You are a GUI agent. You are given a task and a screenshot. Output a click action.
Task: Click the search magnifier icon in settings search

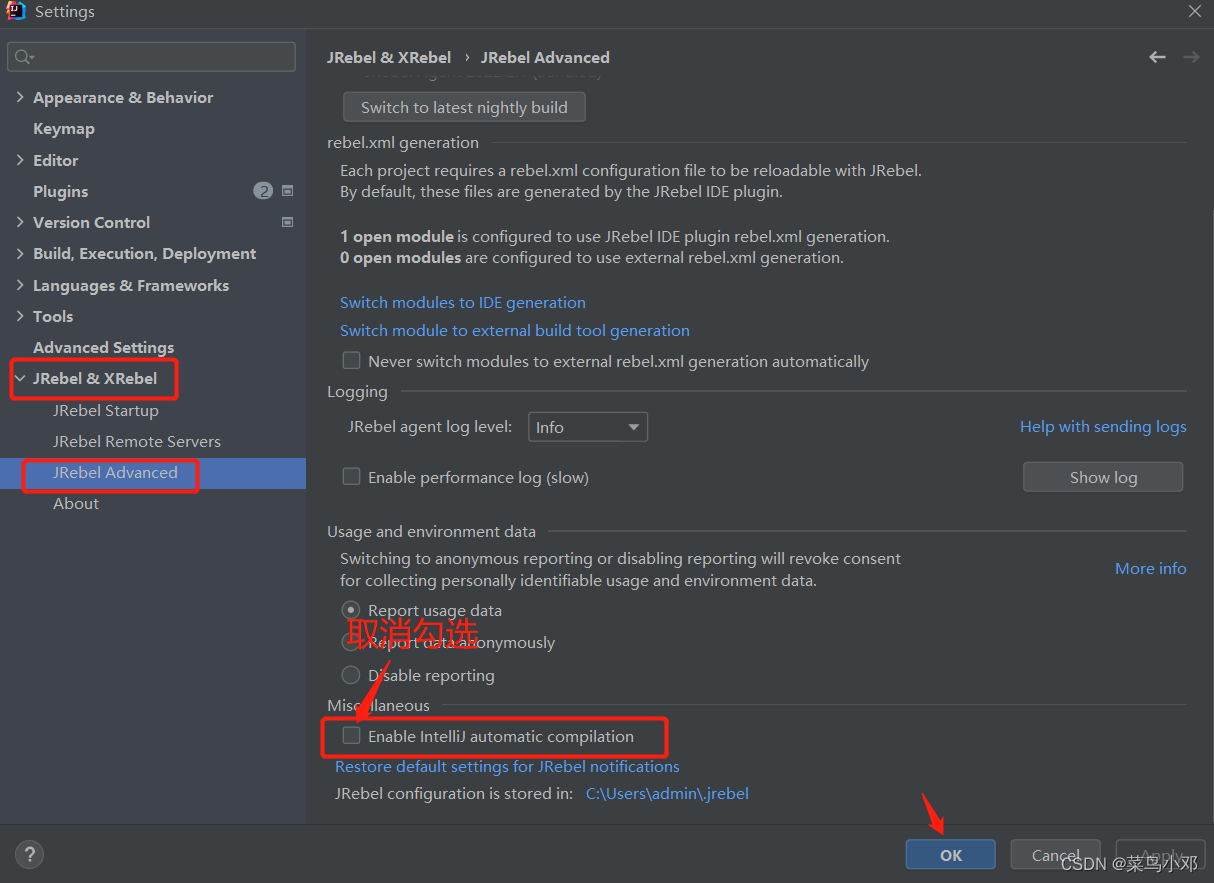coord(24,57)
